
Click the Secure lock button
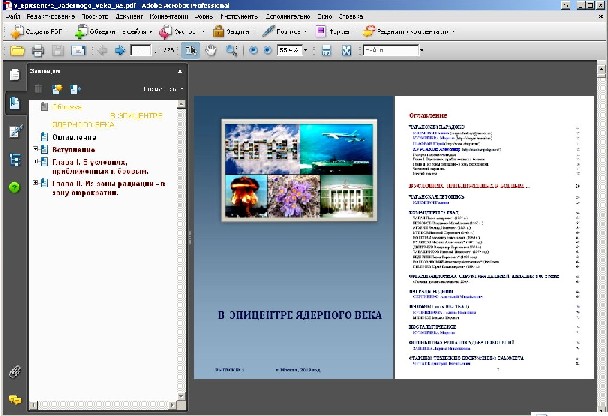[x=230, y=30]
